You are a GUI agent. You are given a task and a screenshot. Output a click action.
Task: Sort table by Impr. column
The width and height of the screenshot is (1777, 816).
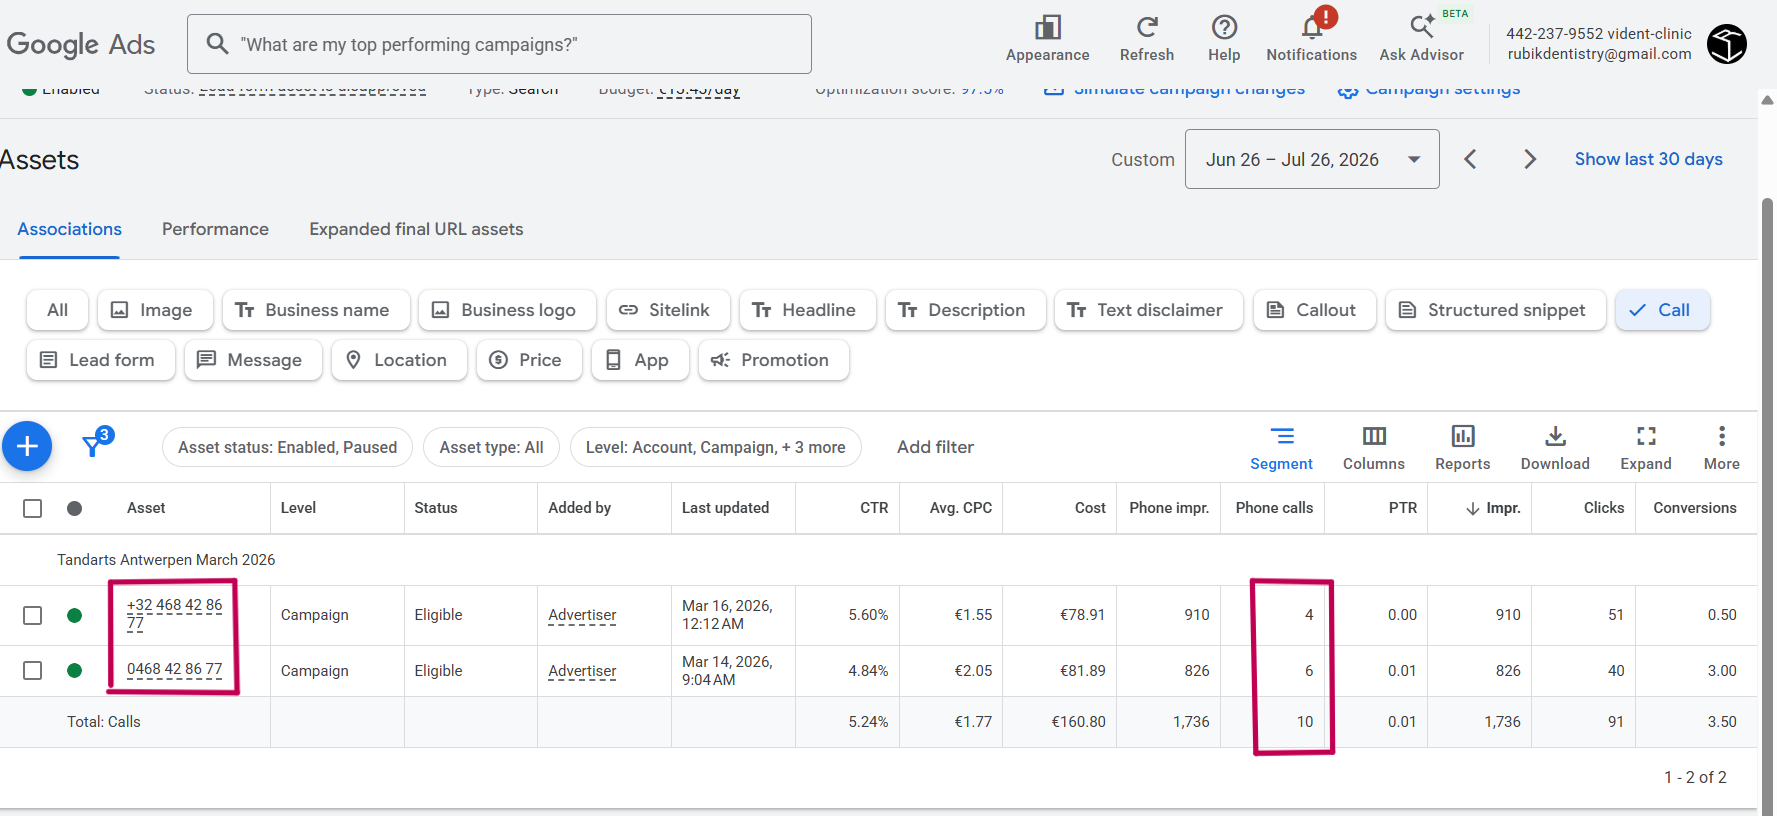(x=1492, y=508)
